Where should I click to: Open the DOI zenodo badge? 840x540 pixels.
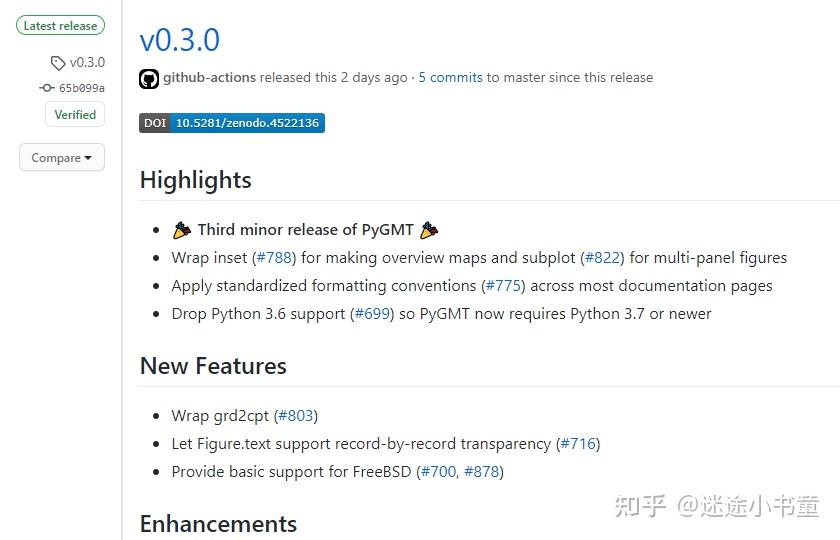[x=232, y=123]
